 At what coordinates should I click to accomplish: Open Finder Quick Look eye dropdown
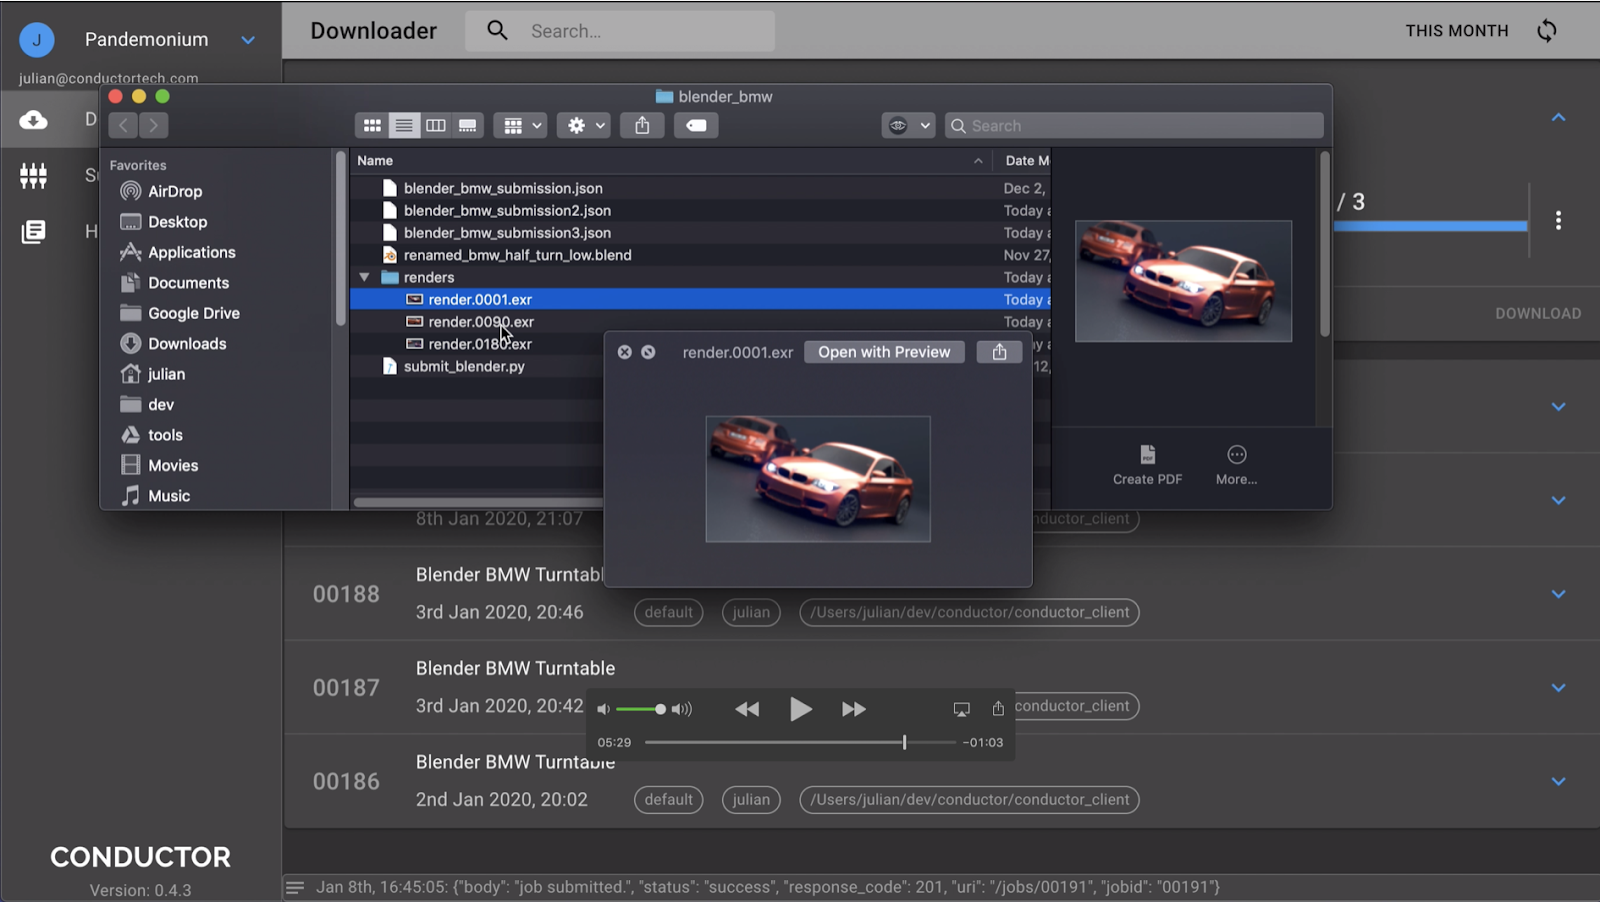click(x=908, y=125)
